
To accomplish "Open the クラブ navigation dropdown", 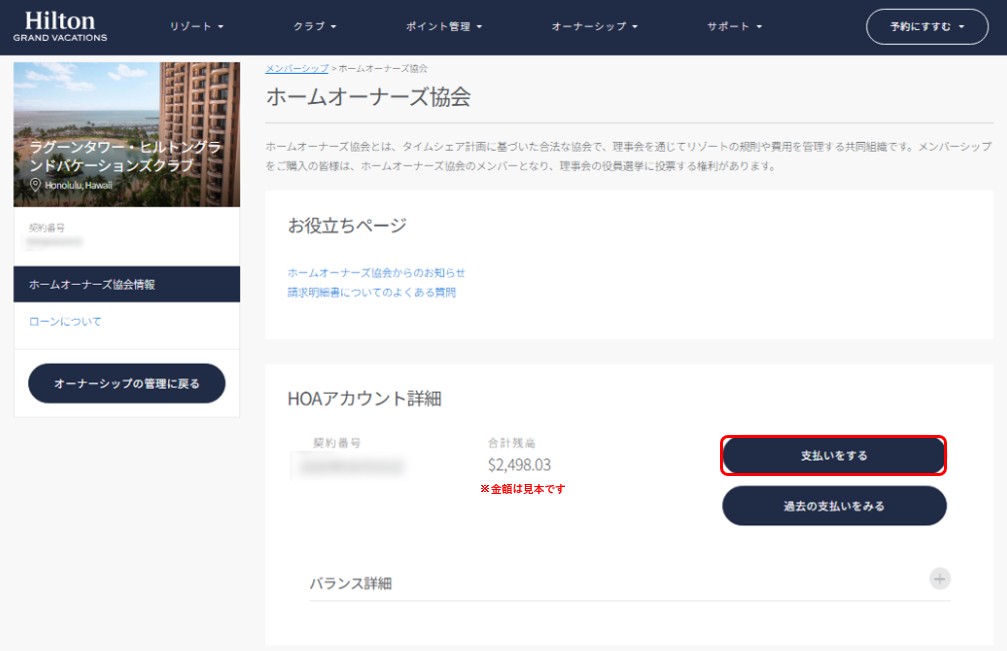I will 315,27.
